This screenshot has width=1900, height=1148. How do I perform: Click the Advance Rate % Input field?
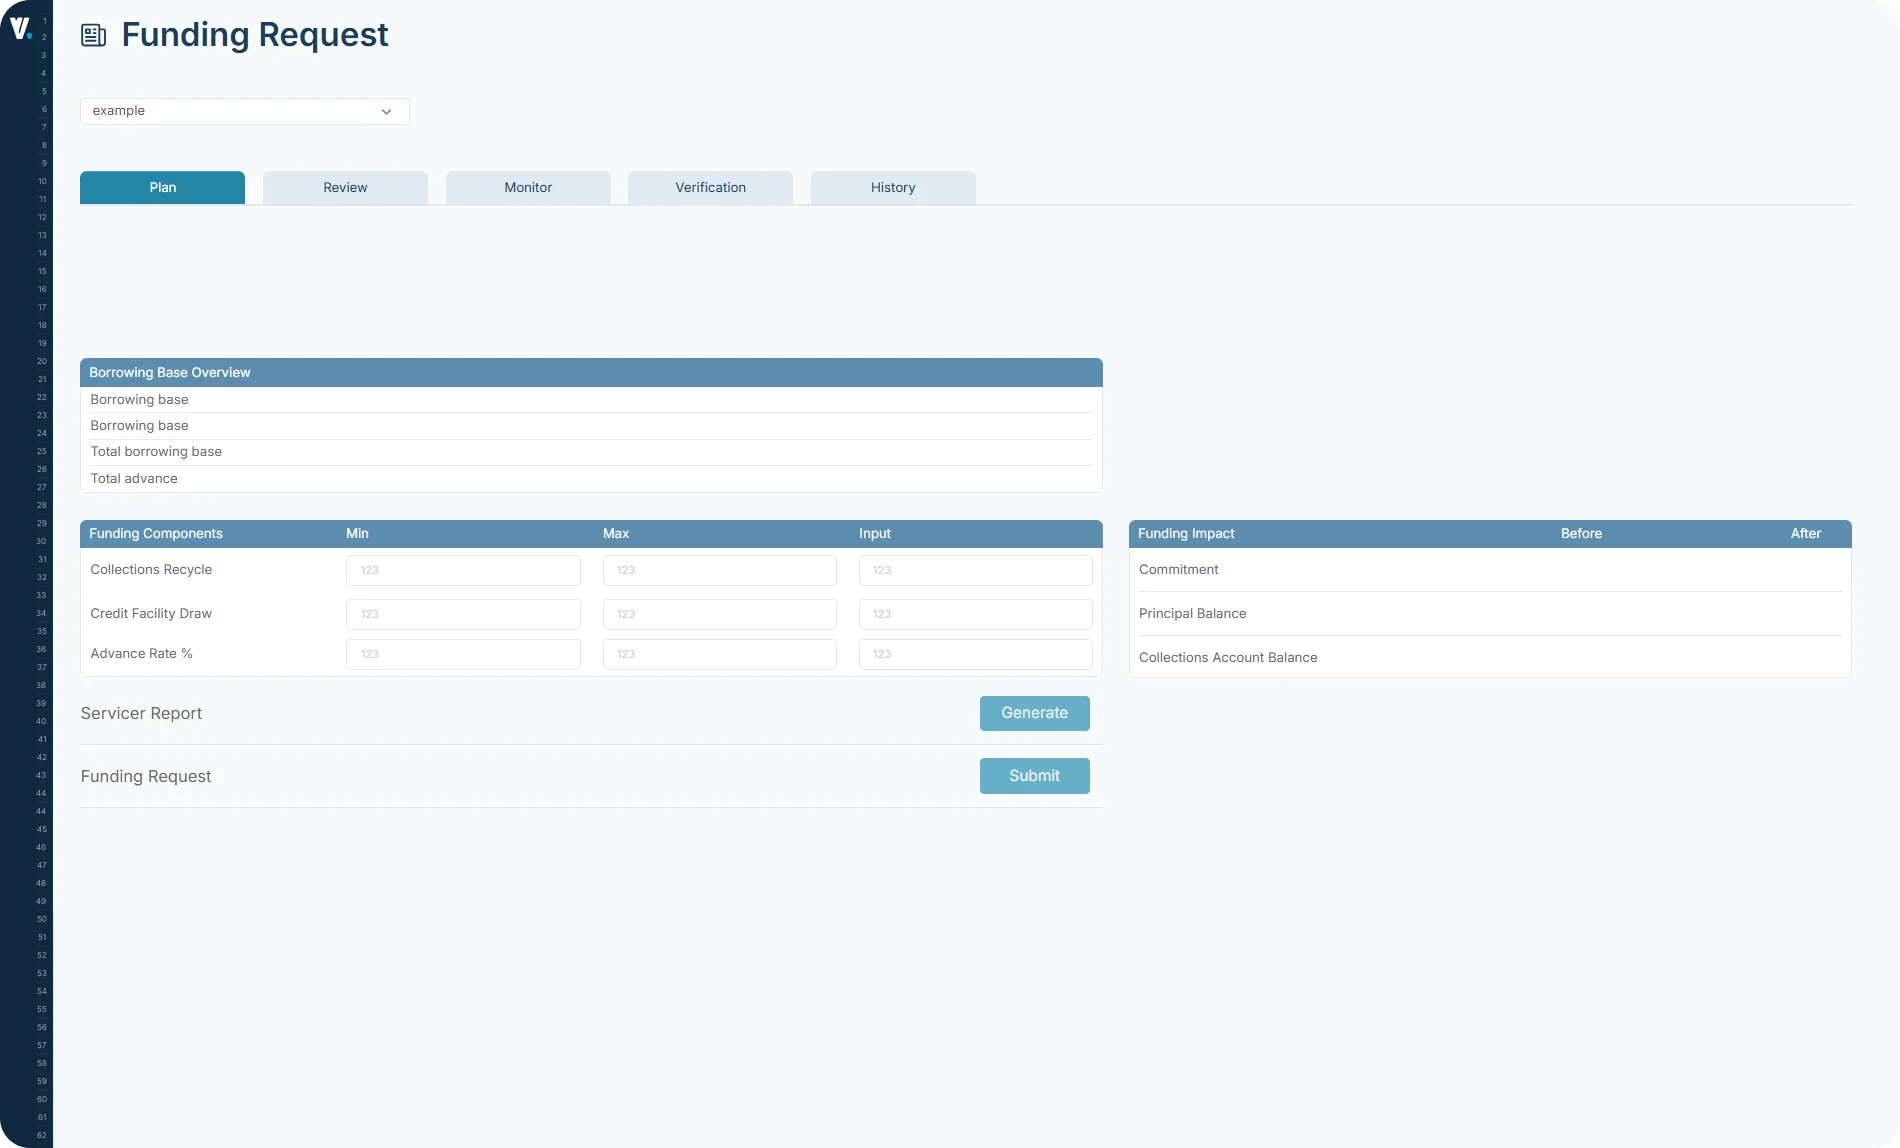coord(975,654)
